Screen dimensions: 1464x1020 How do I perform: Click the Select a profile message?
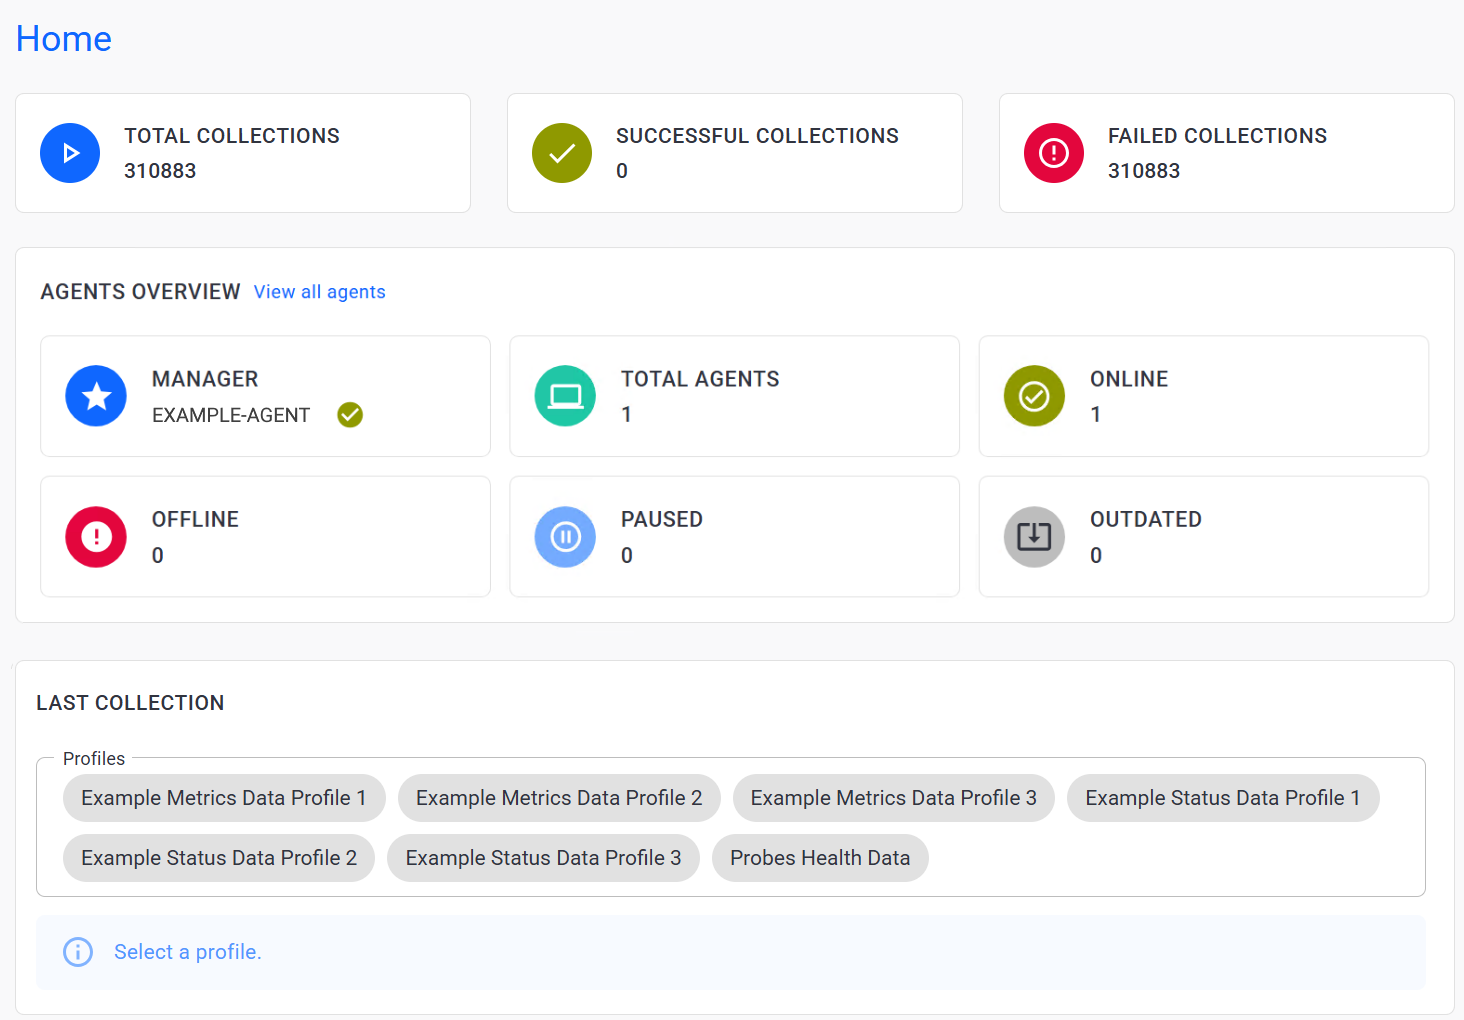click(x=188, y=952)
